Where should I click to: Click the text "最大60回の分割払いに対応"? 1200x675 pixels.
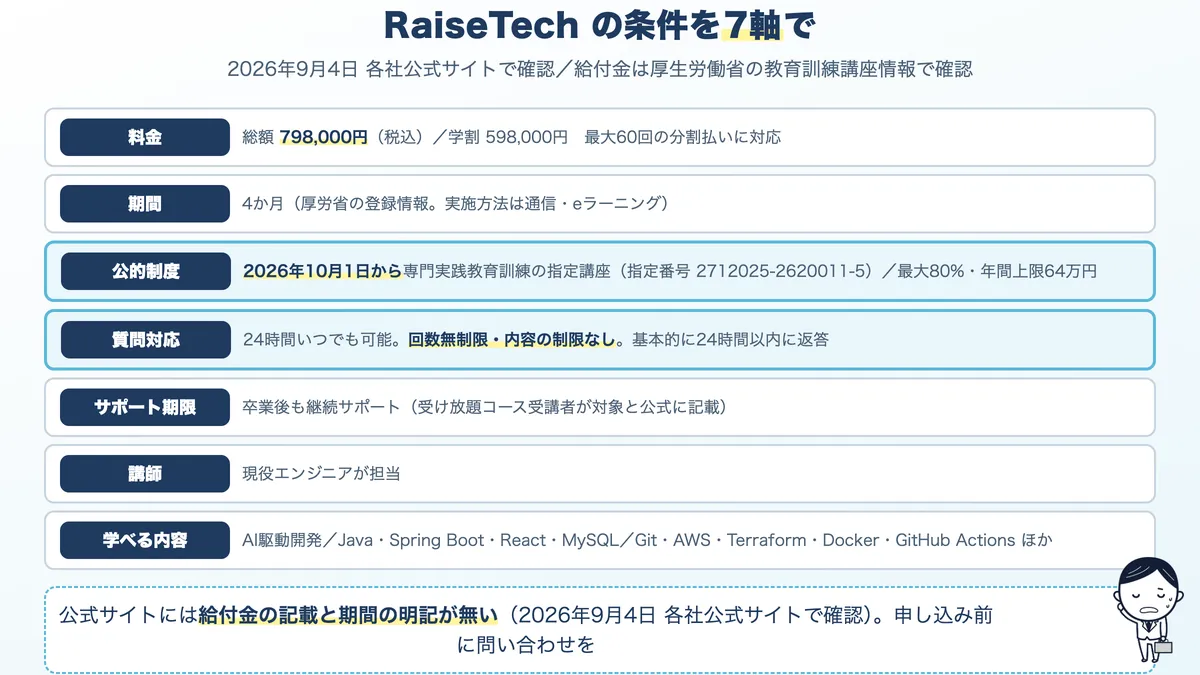click(683, 137)
